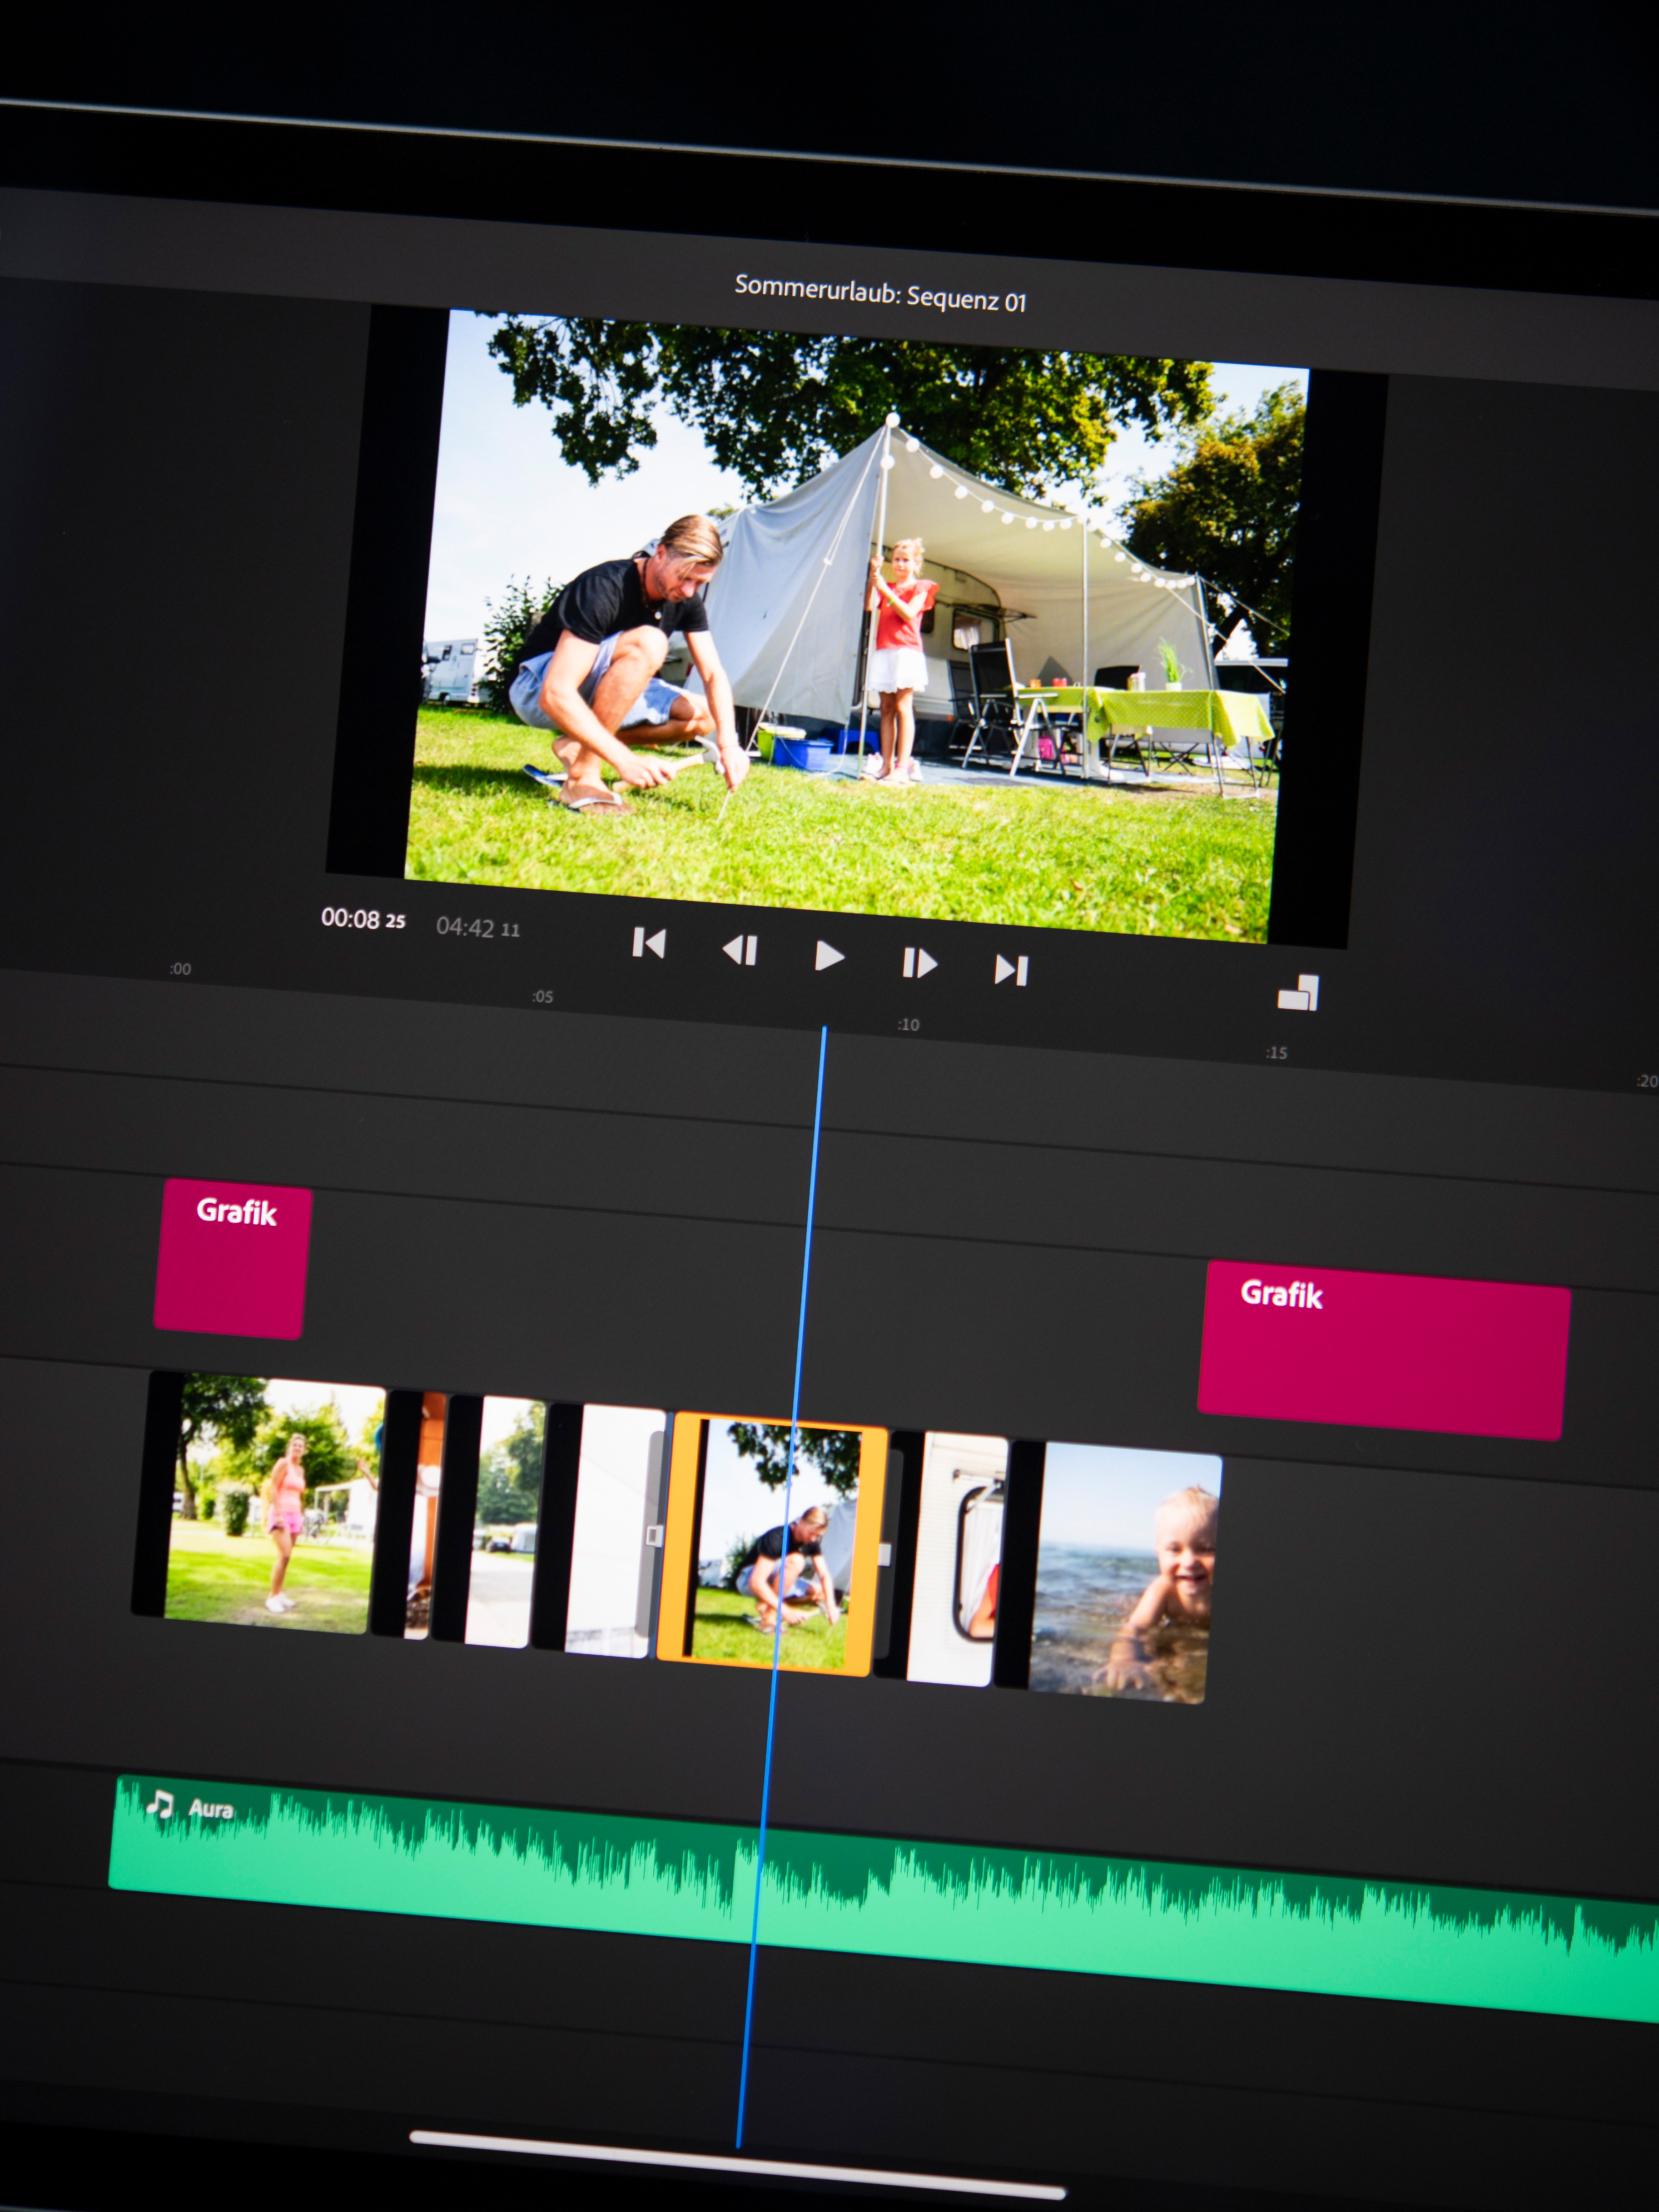Click the :00 mark on time ruler
1659x2212 pixels.
pyautogui.click(x=180, y=968)
